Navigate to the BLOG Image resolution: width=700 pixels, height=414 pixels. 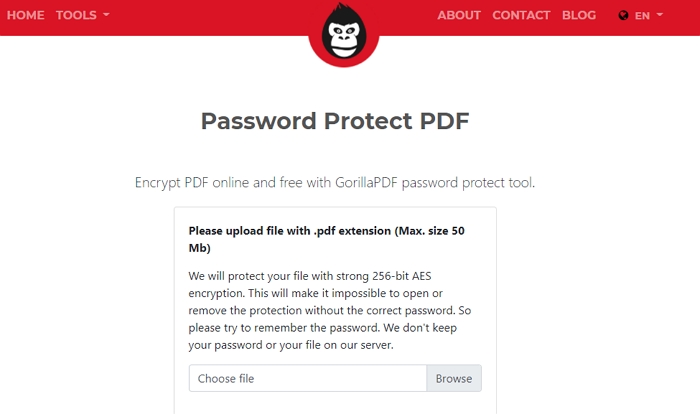[x=579, y=15]
